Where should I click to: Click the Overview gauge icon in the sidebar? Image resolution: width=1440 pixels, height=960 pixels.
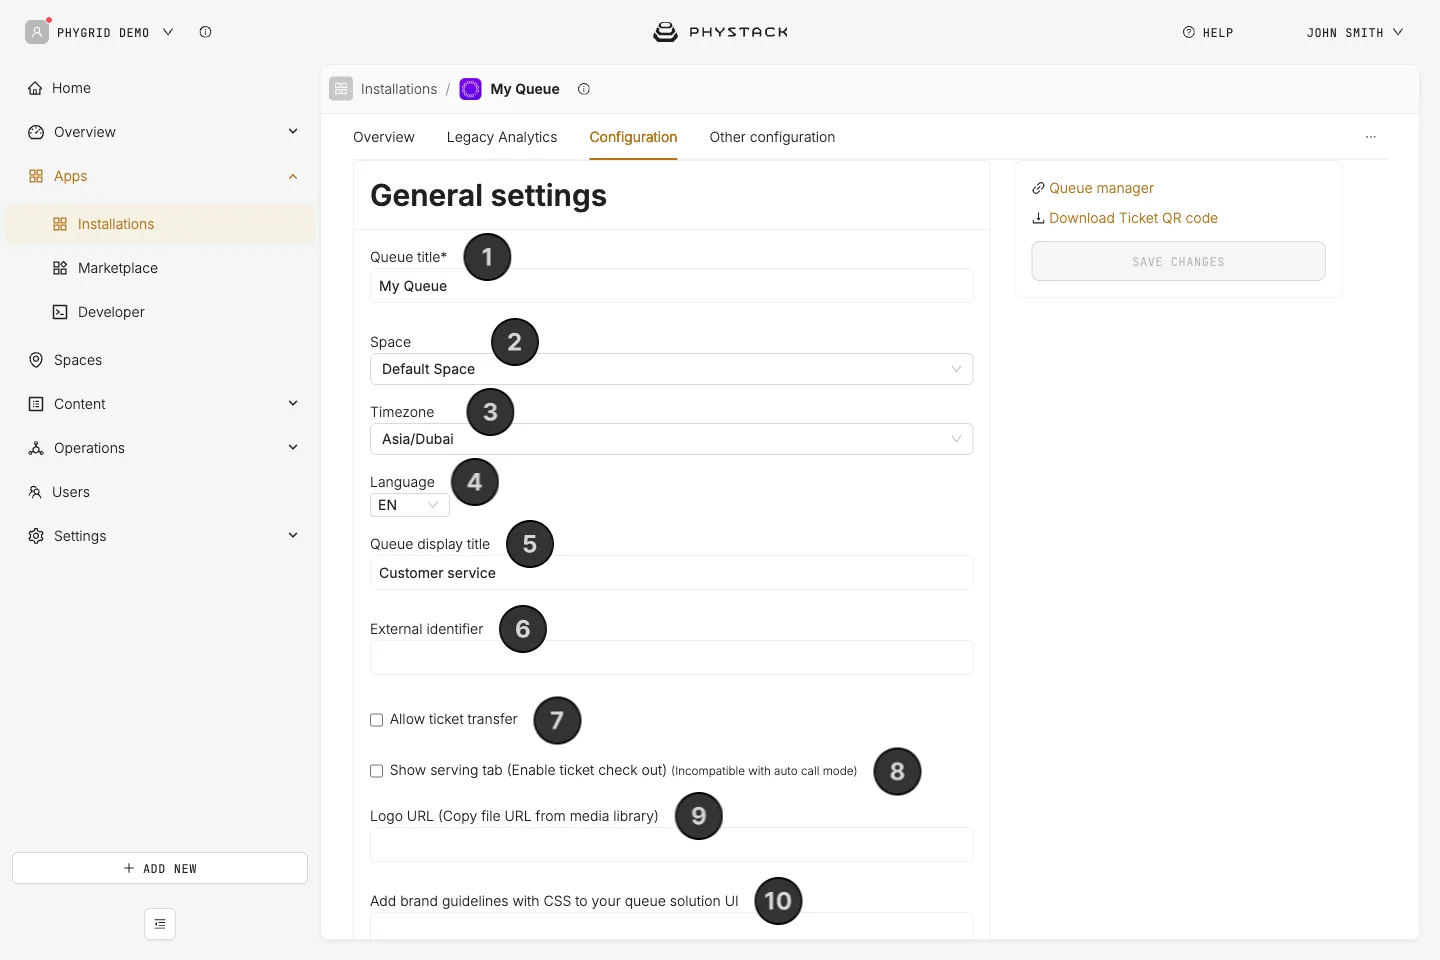[36, 132]
